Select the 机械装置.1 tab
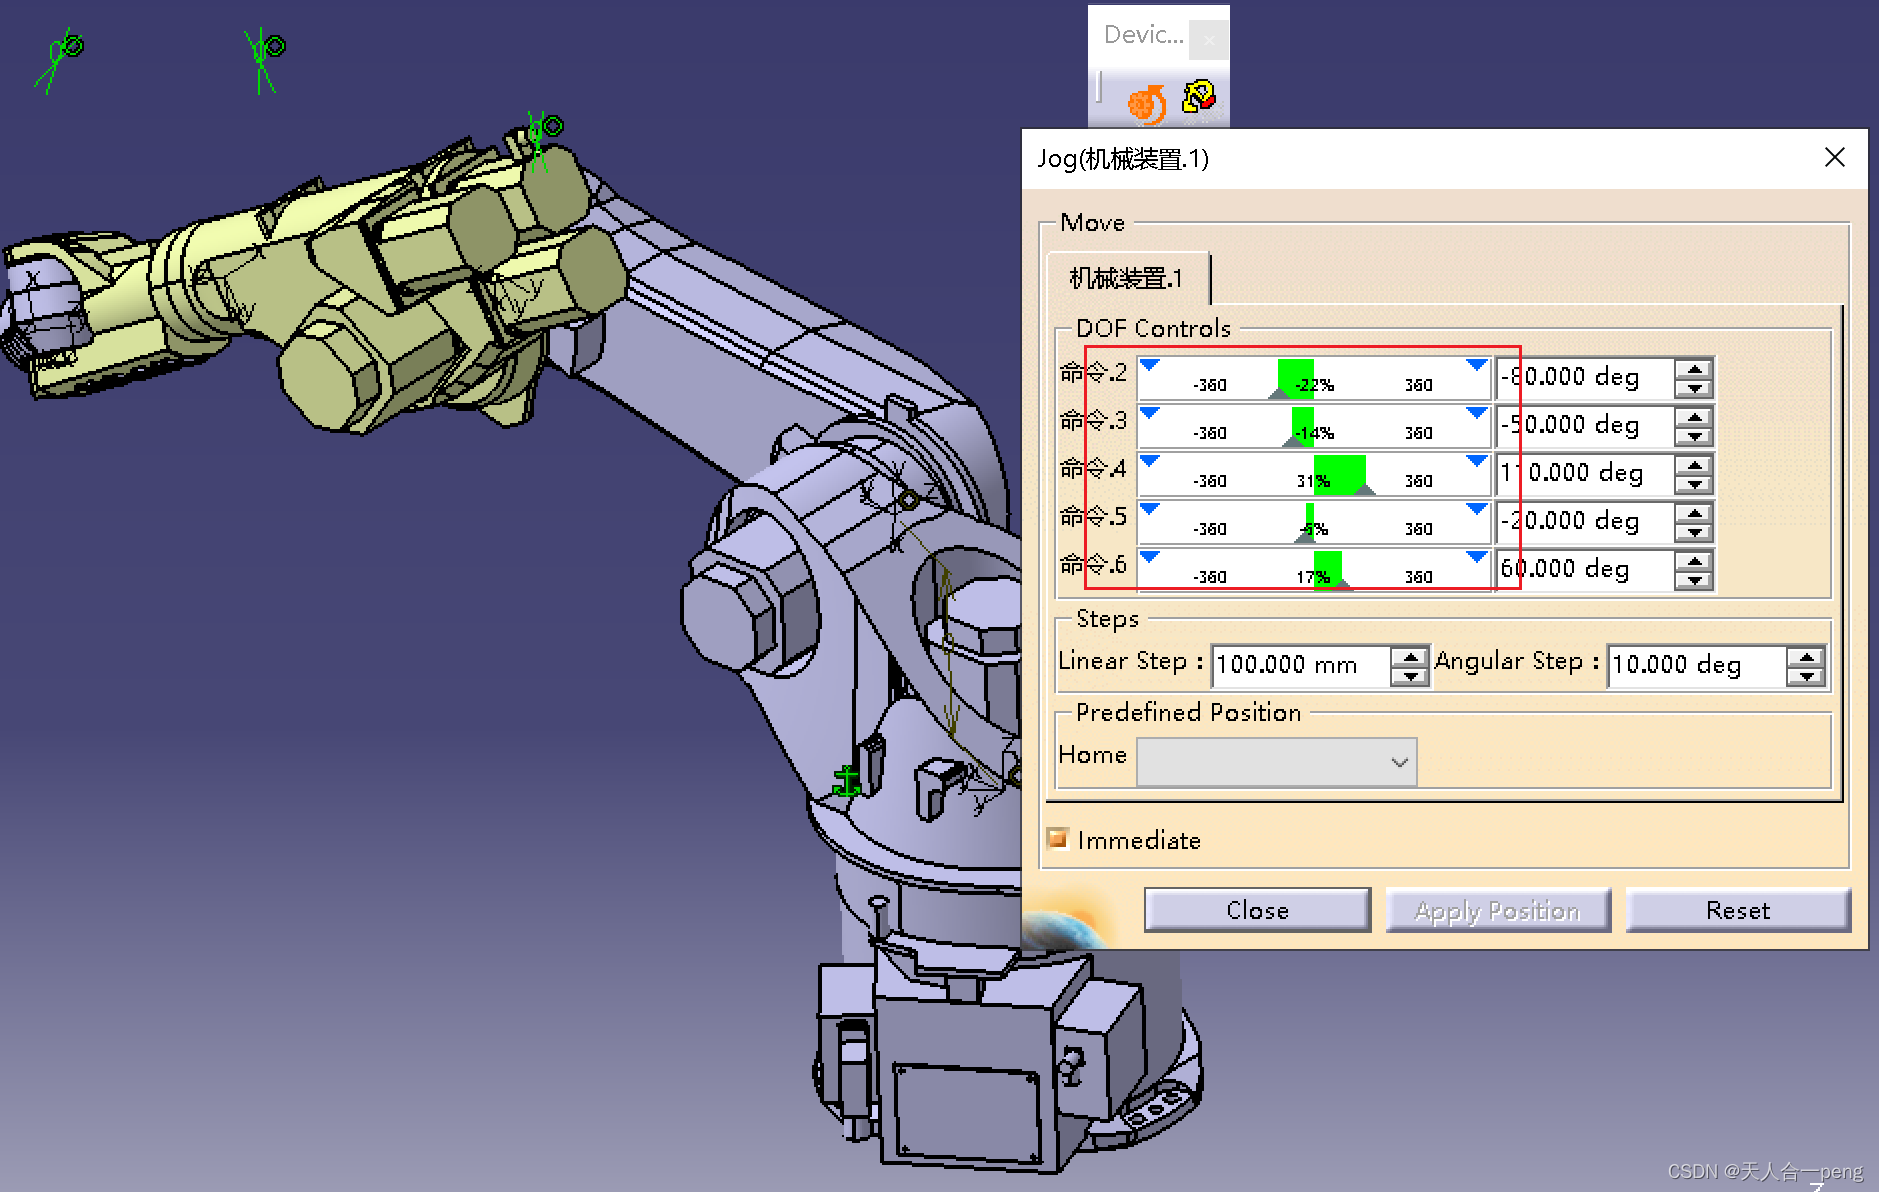 point(1127,278)
